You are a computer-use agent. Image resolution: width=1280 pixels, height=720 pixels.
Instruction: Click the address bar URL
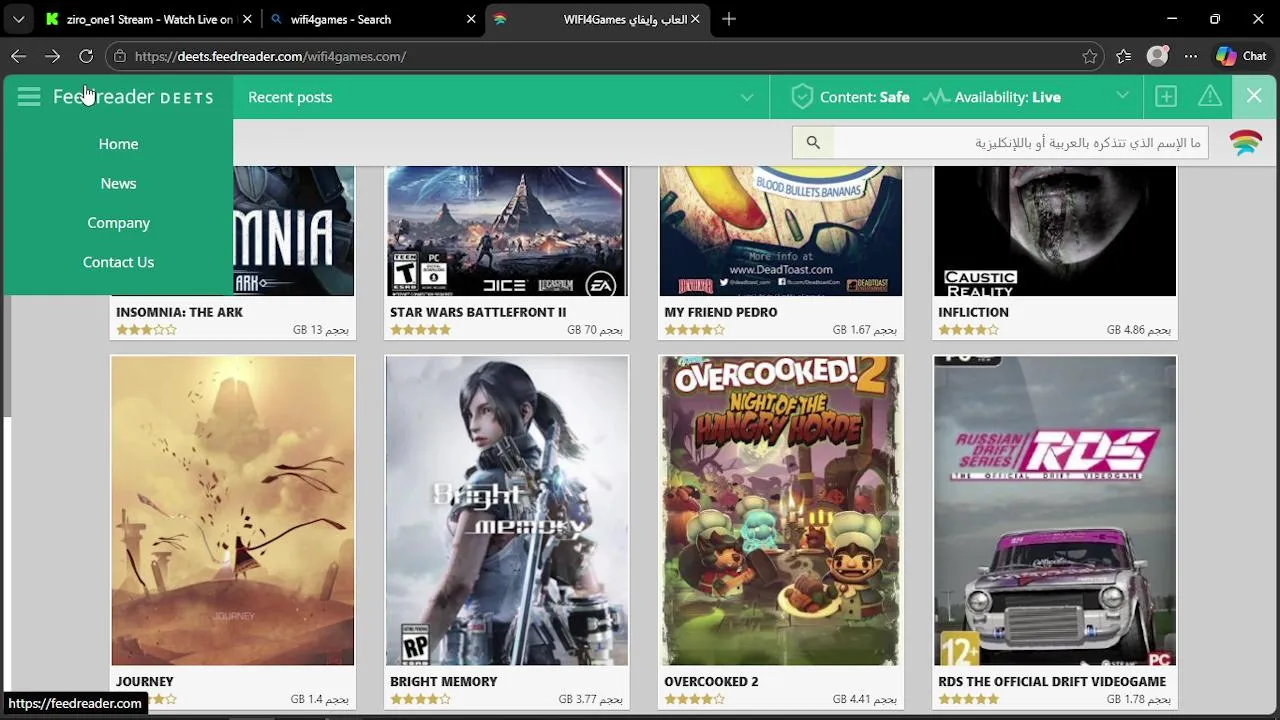pyautogui.click(x=270, y=56)
